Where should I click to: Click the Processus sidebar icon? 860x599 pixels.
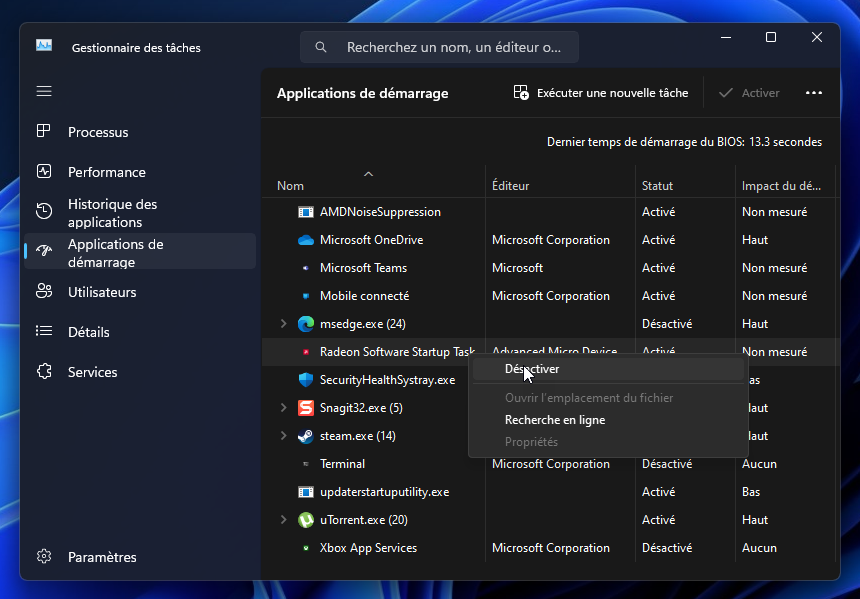44,131
